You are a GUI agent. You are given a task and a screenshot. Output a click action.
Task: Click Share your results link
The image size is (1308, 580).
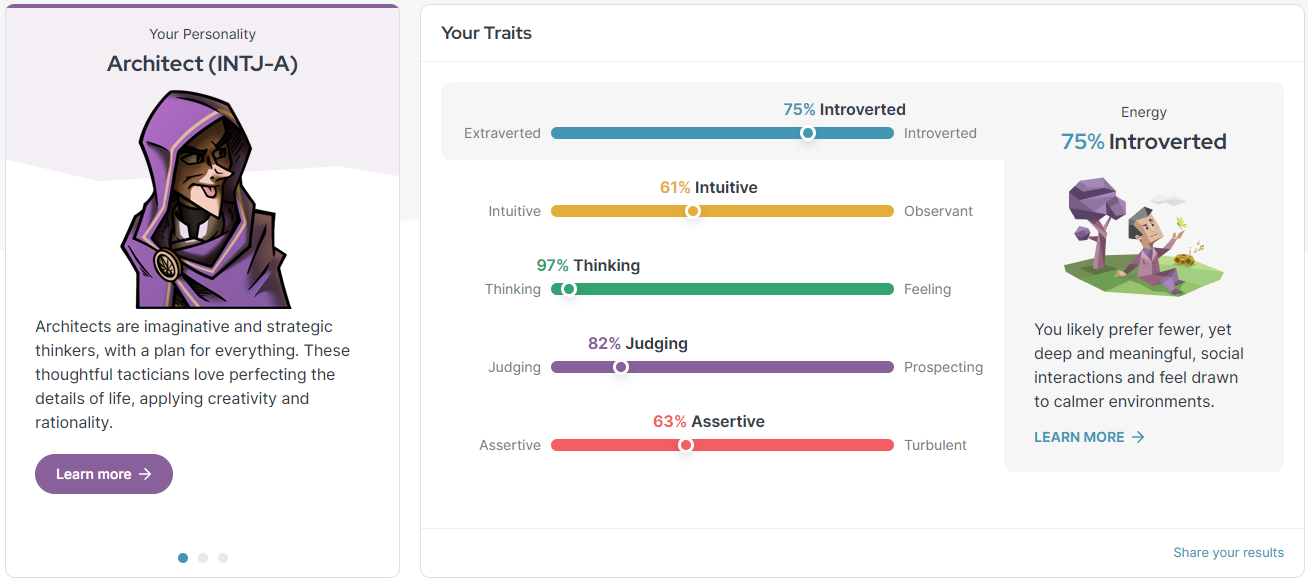[1228, 553]
